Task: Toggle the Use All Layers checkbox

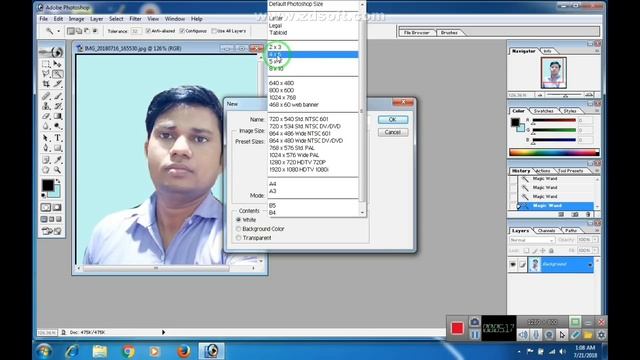Action: [x=214, y=31]
